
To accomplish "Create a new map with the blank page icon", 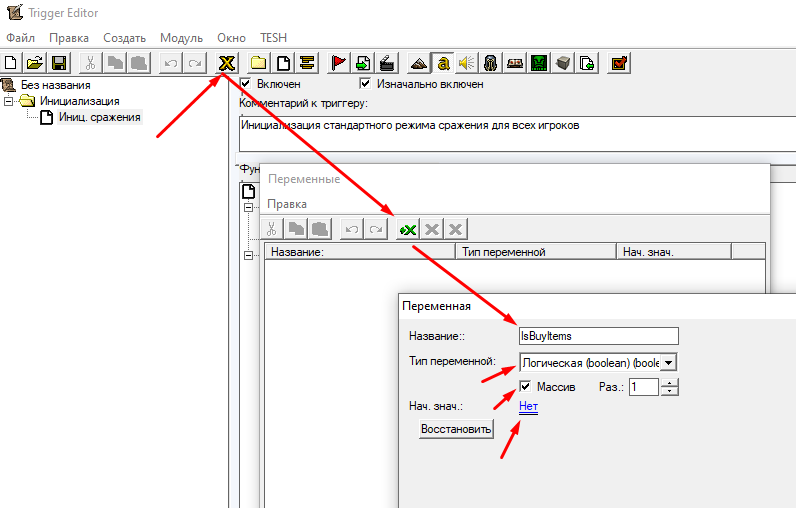I will point(11,63).
